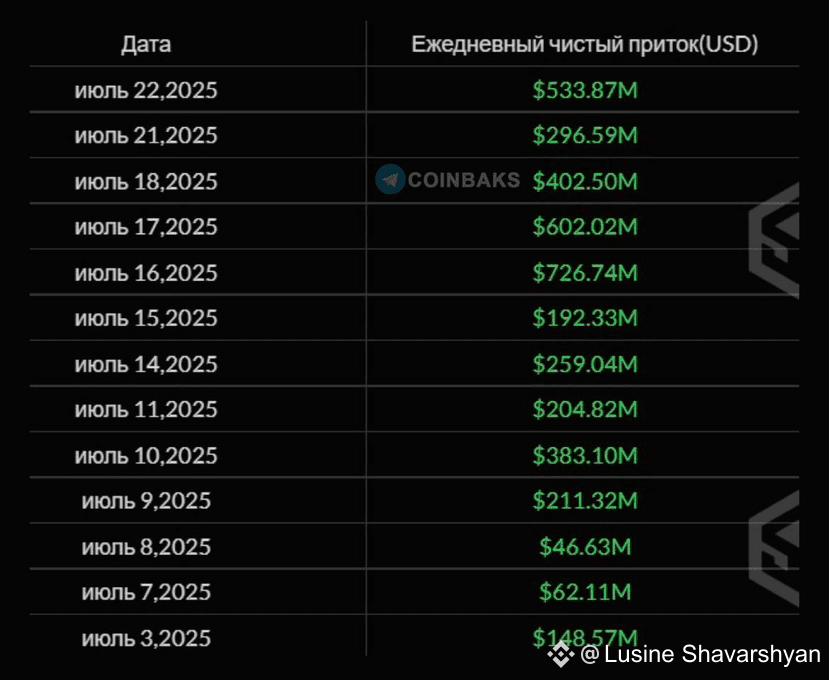Select the $296.59M inflow value
Screen dimensions: 829x680
click(x=585, y=135)
